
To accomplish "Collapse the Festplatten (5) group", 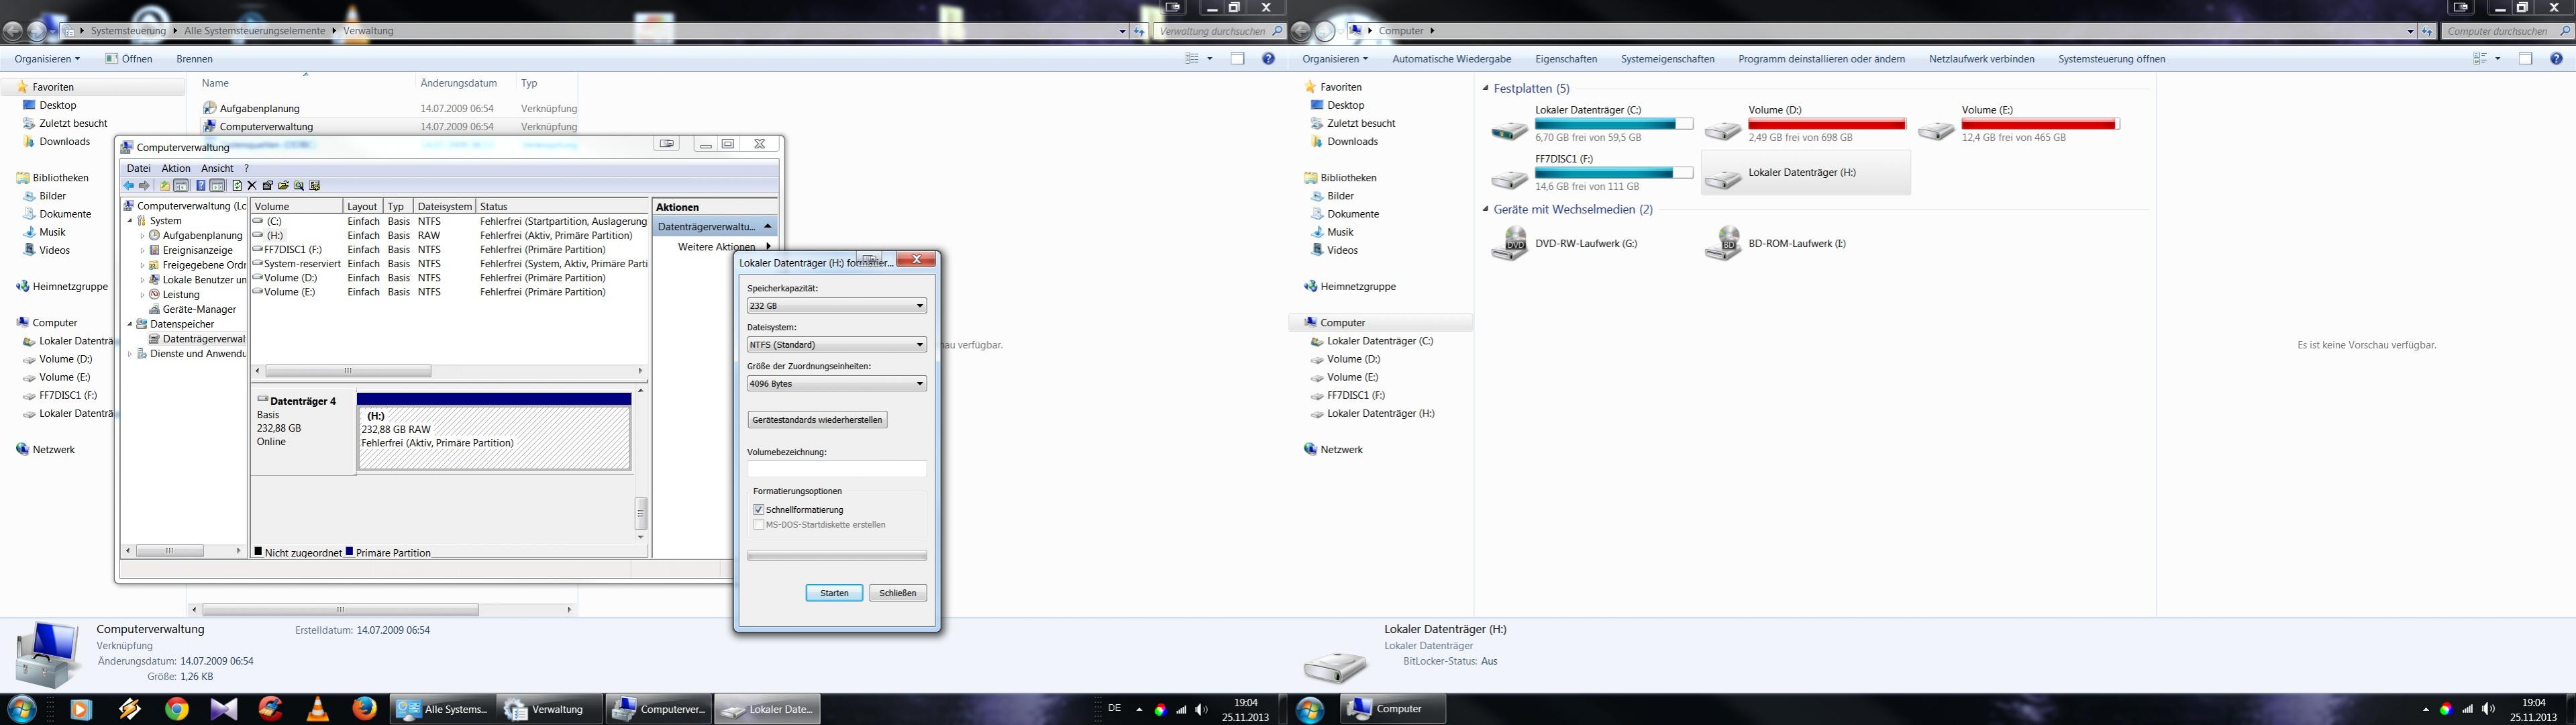I will coord(1485,89).
